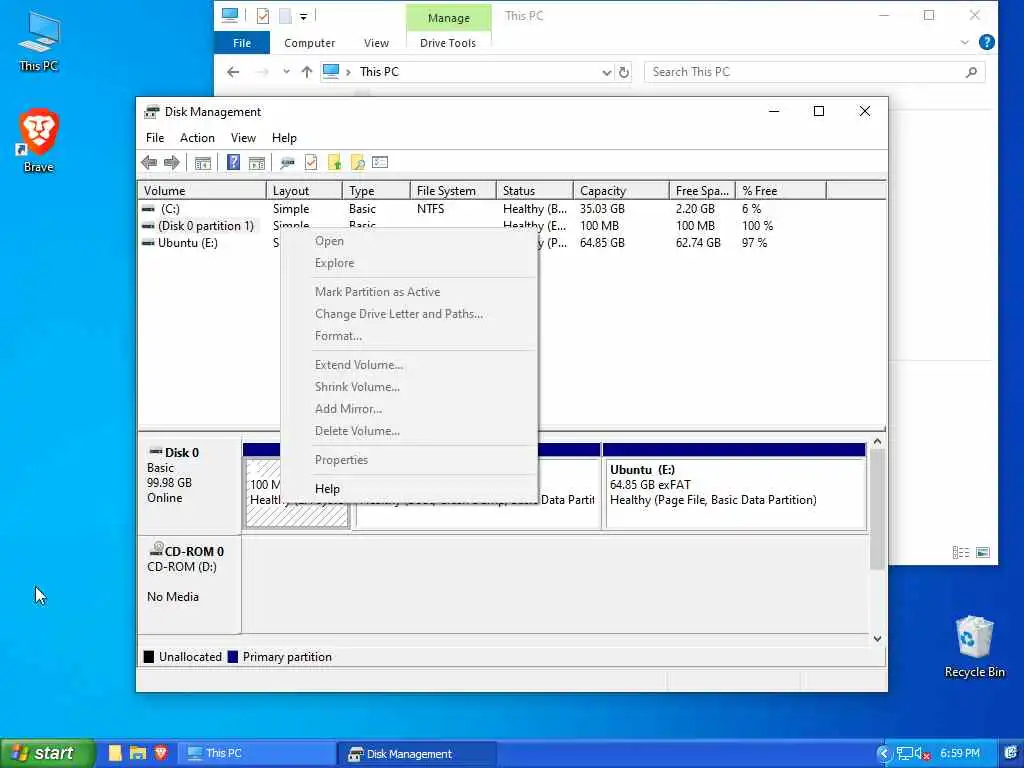Click the scroll down arrow in disk pane
This screenshot has width=1024, height=768.
tap(877, 639)
